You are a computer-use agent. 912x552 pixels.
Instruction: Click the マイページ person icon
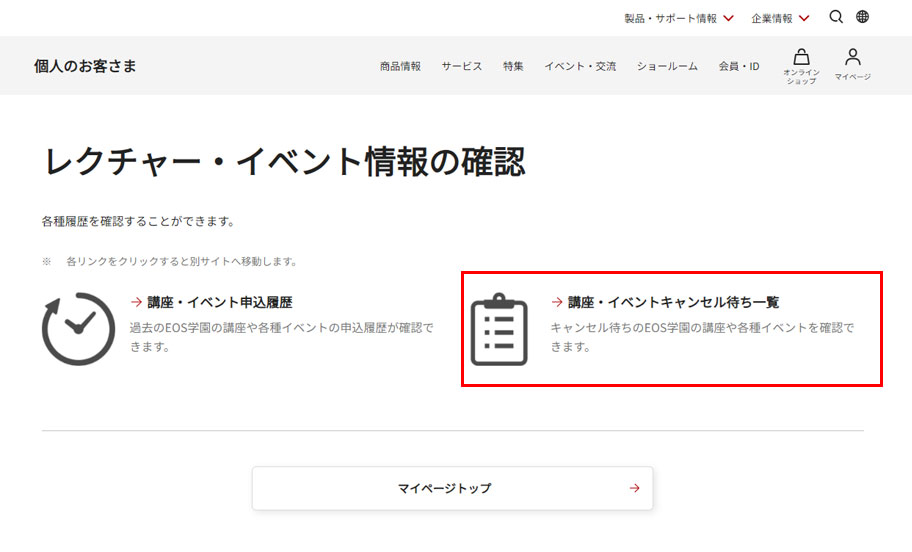[x=852, y=58]
